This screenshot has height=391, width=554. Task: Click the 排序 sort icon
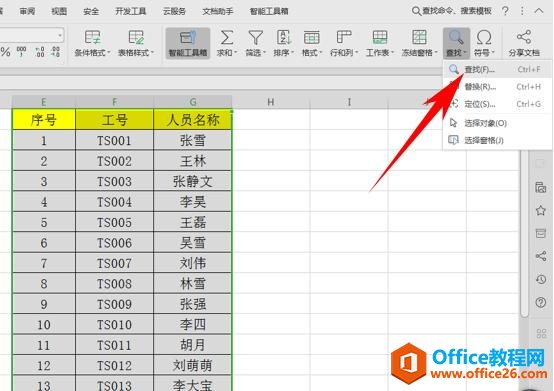click(x=283, y=37)
